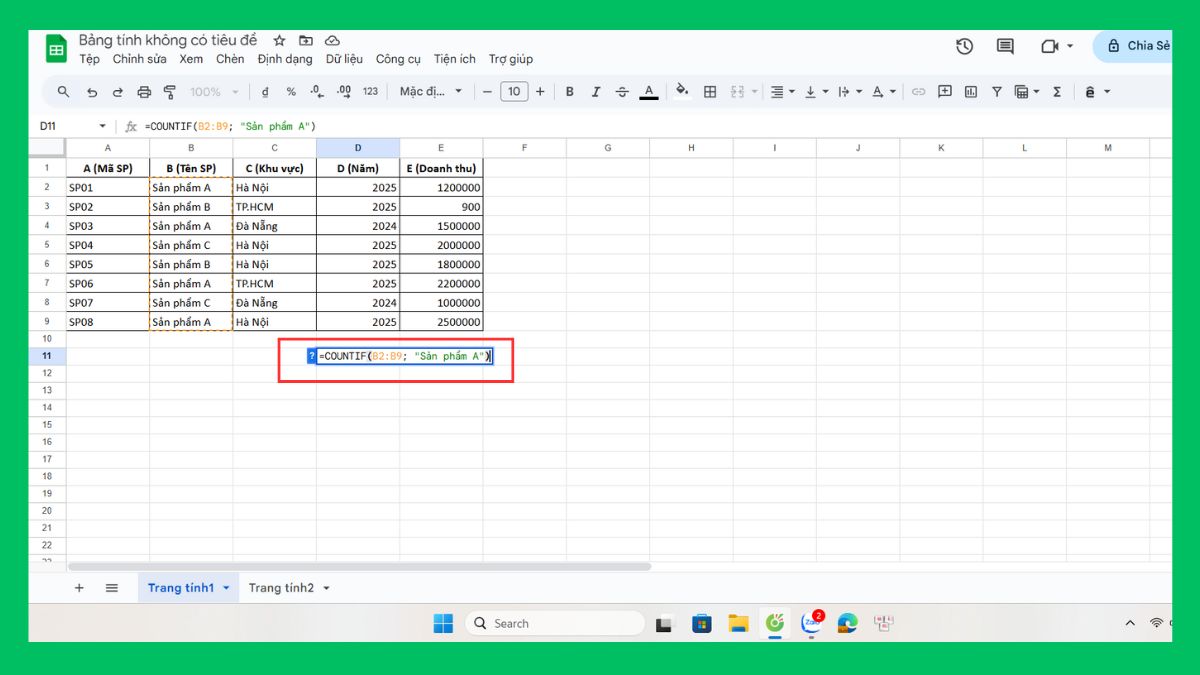Image resolution: width=1200 pixels, height=675 pixels.
Task: Undo the last action
Action: point(91,91)
